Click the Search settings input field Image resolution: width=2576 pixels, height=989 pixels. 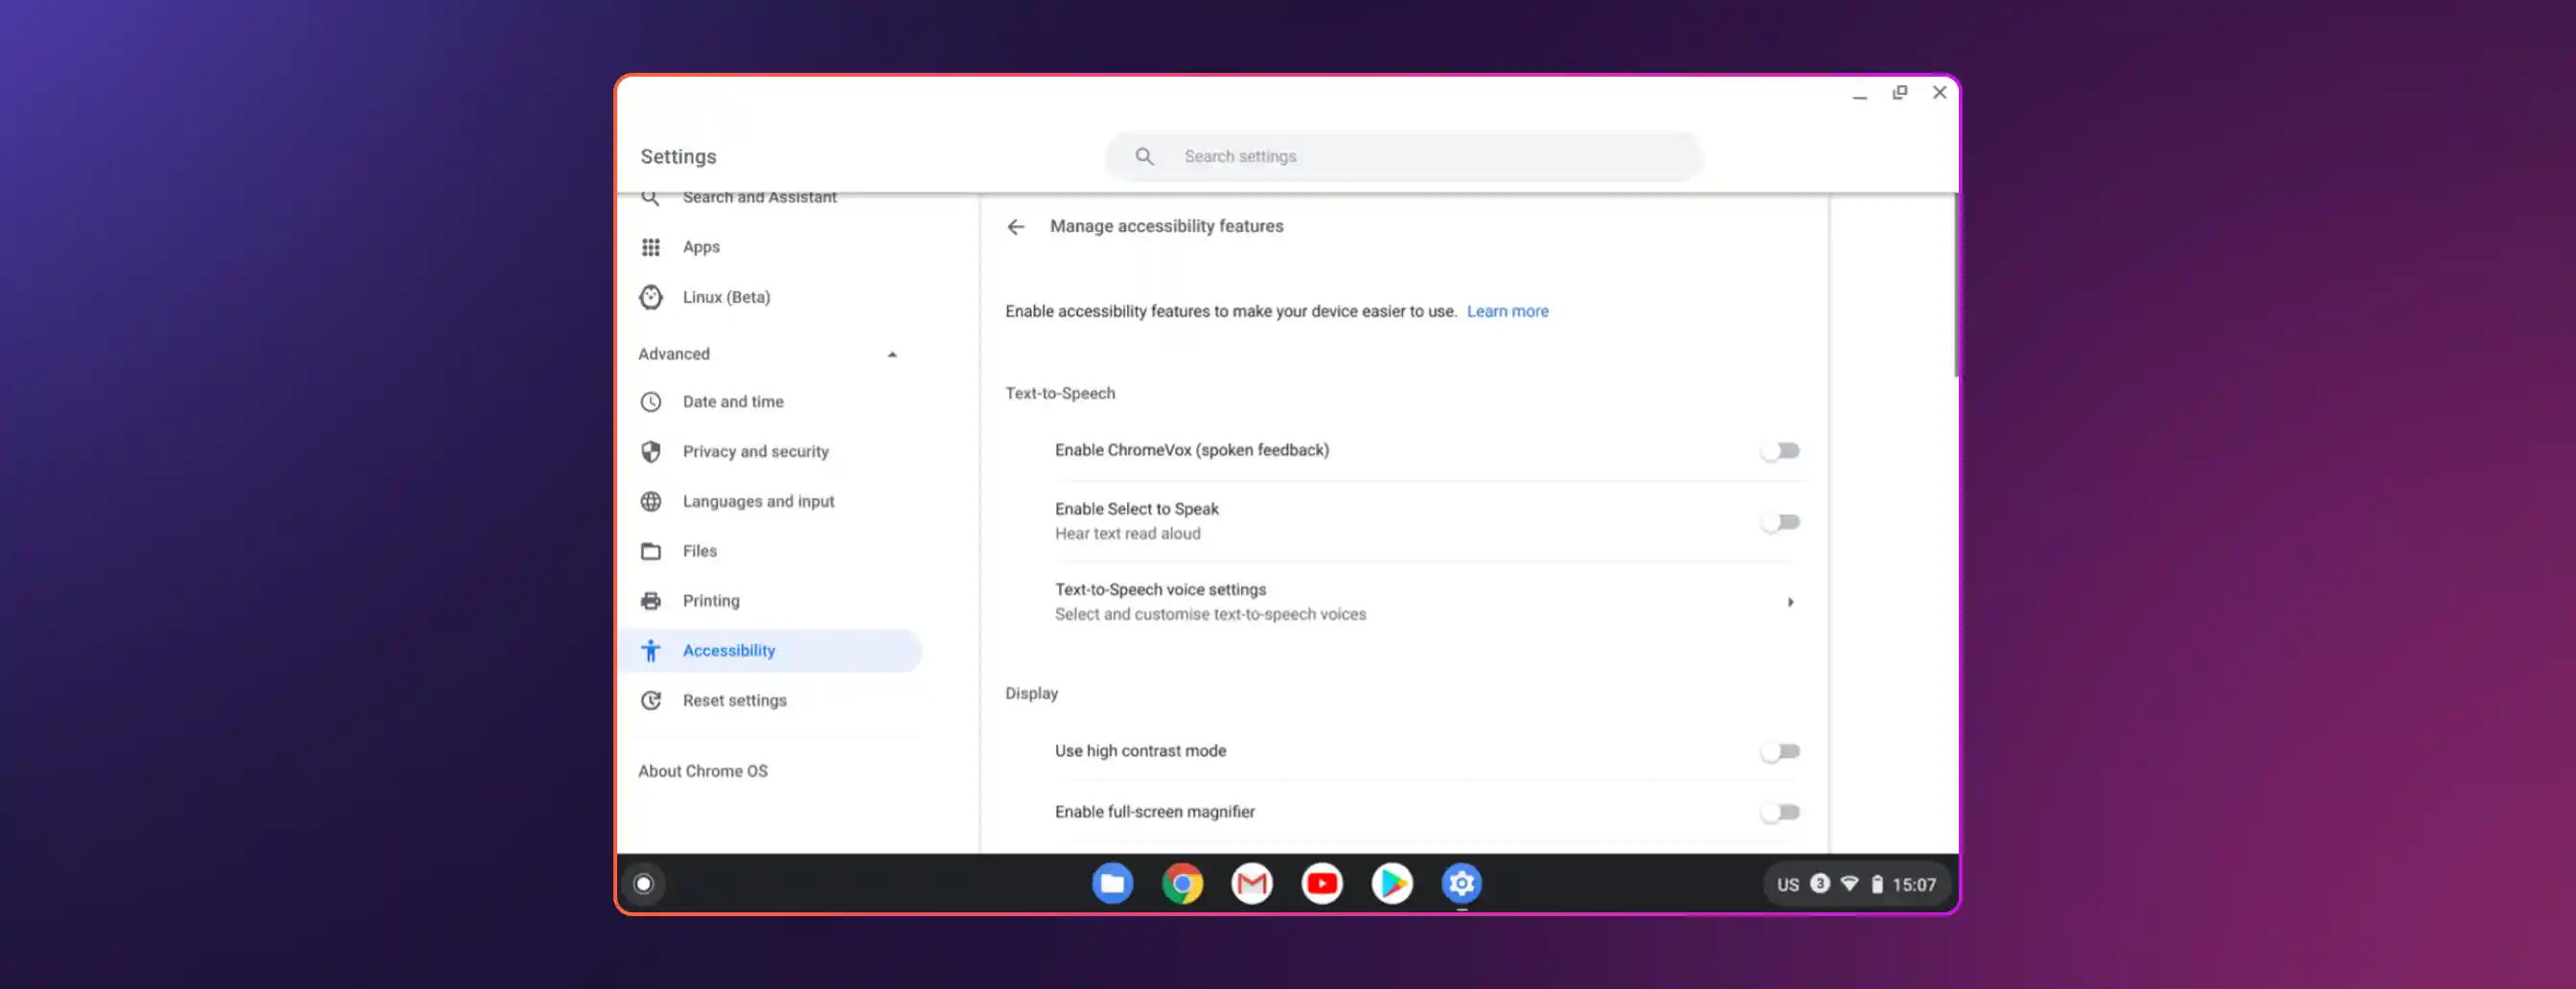[1404, 157]
